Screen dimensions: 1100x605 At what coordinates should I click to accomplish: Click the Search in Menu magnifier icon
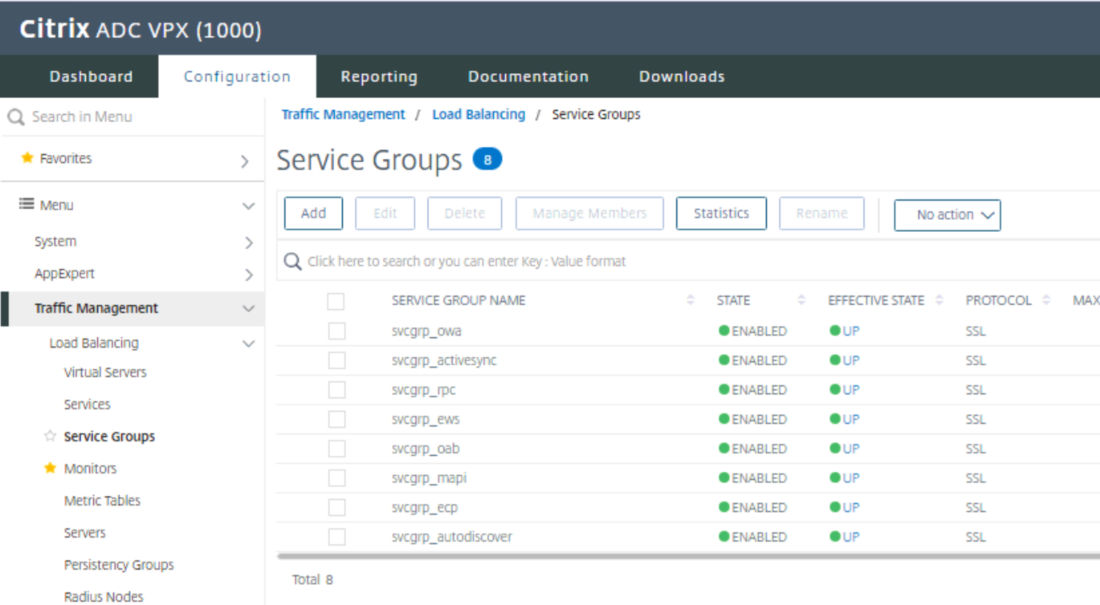tap(16, 117)
